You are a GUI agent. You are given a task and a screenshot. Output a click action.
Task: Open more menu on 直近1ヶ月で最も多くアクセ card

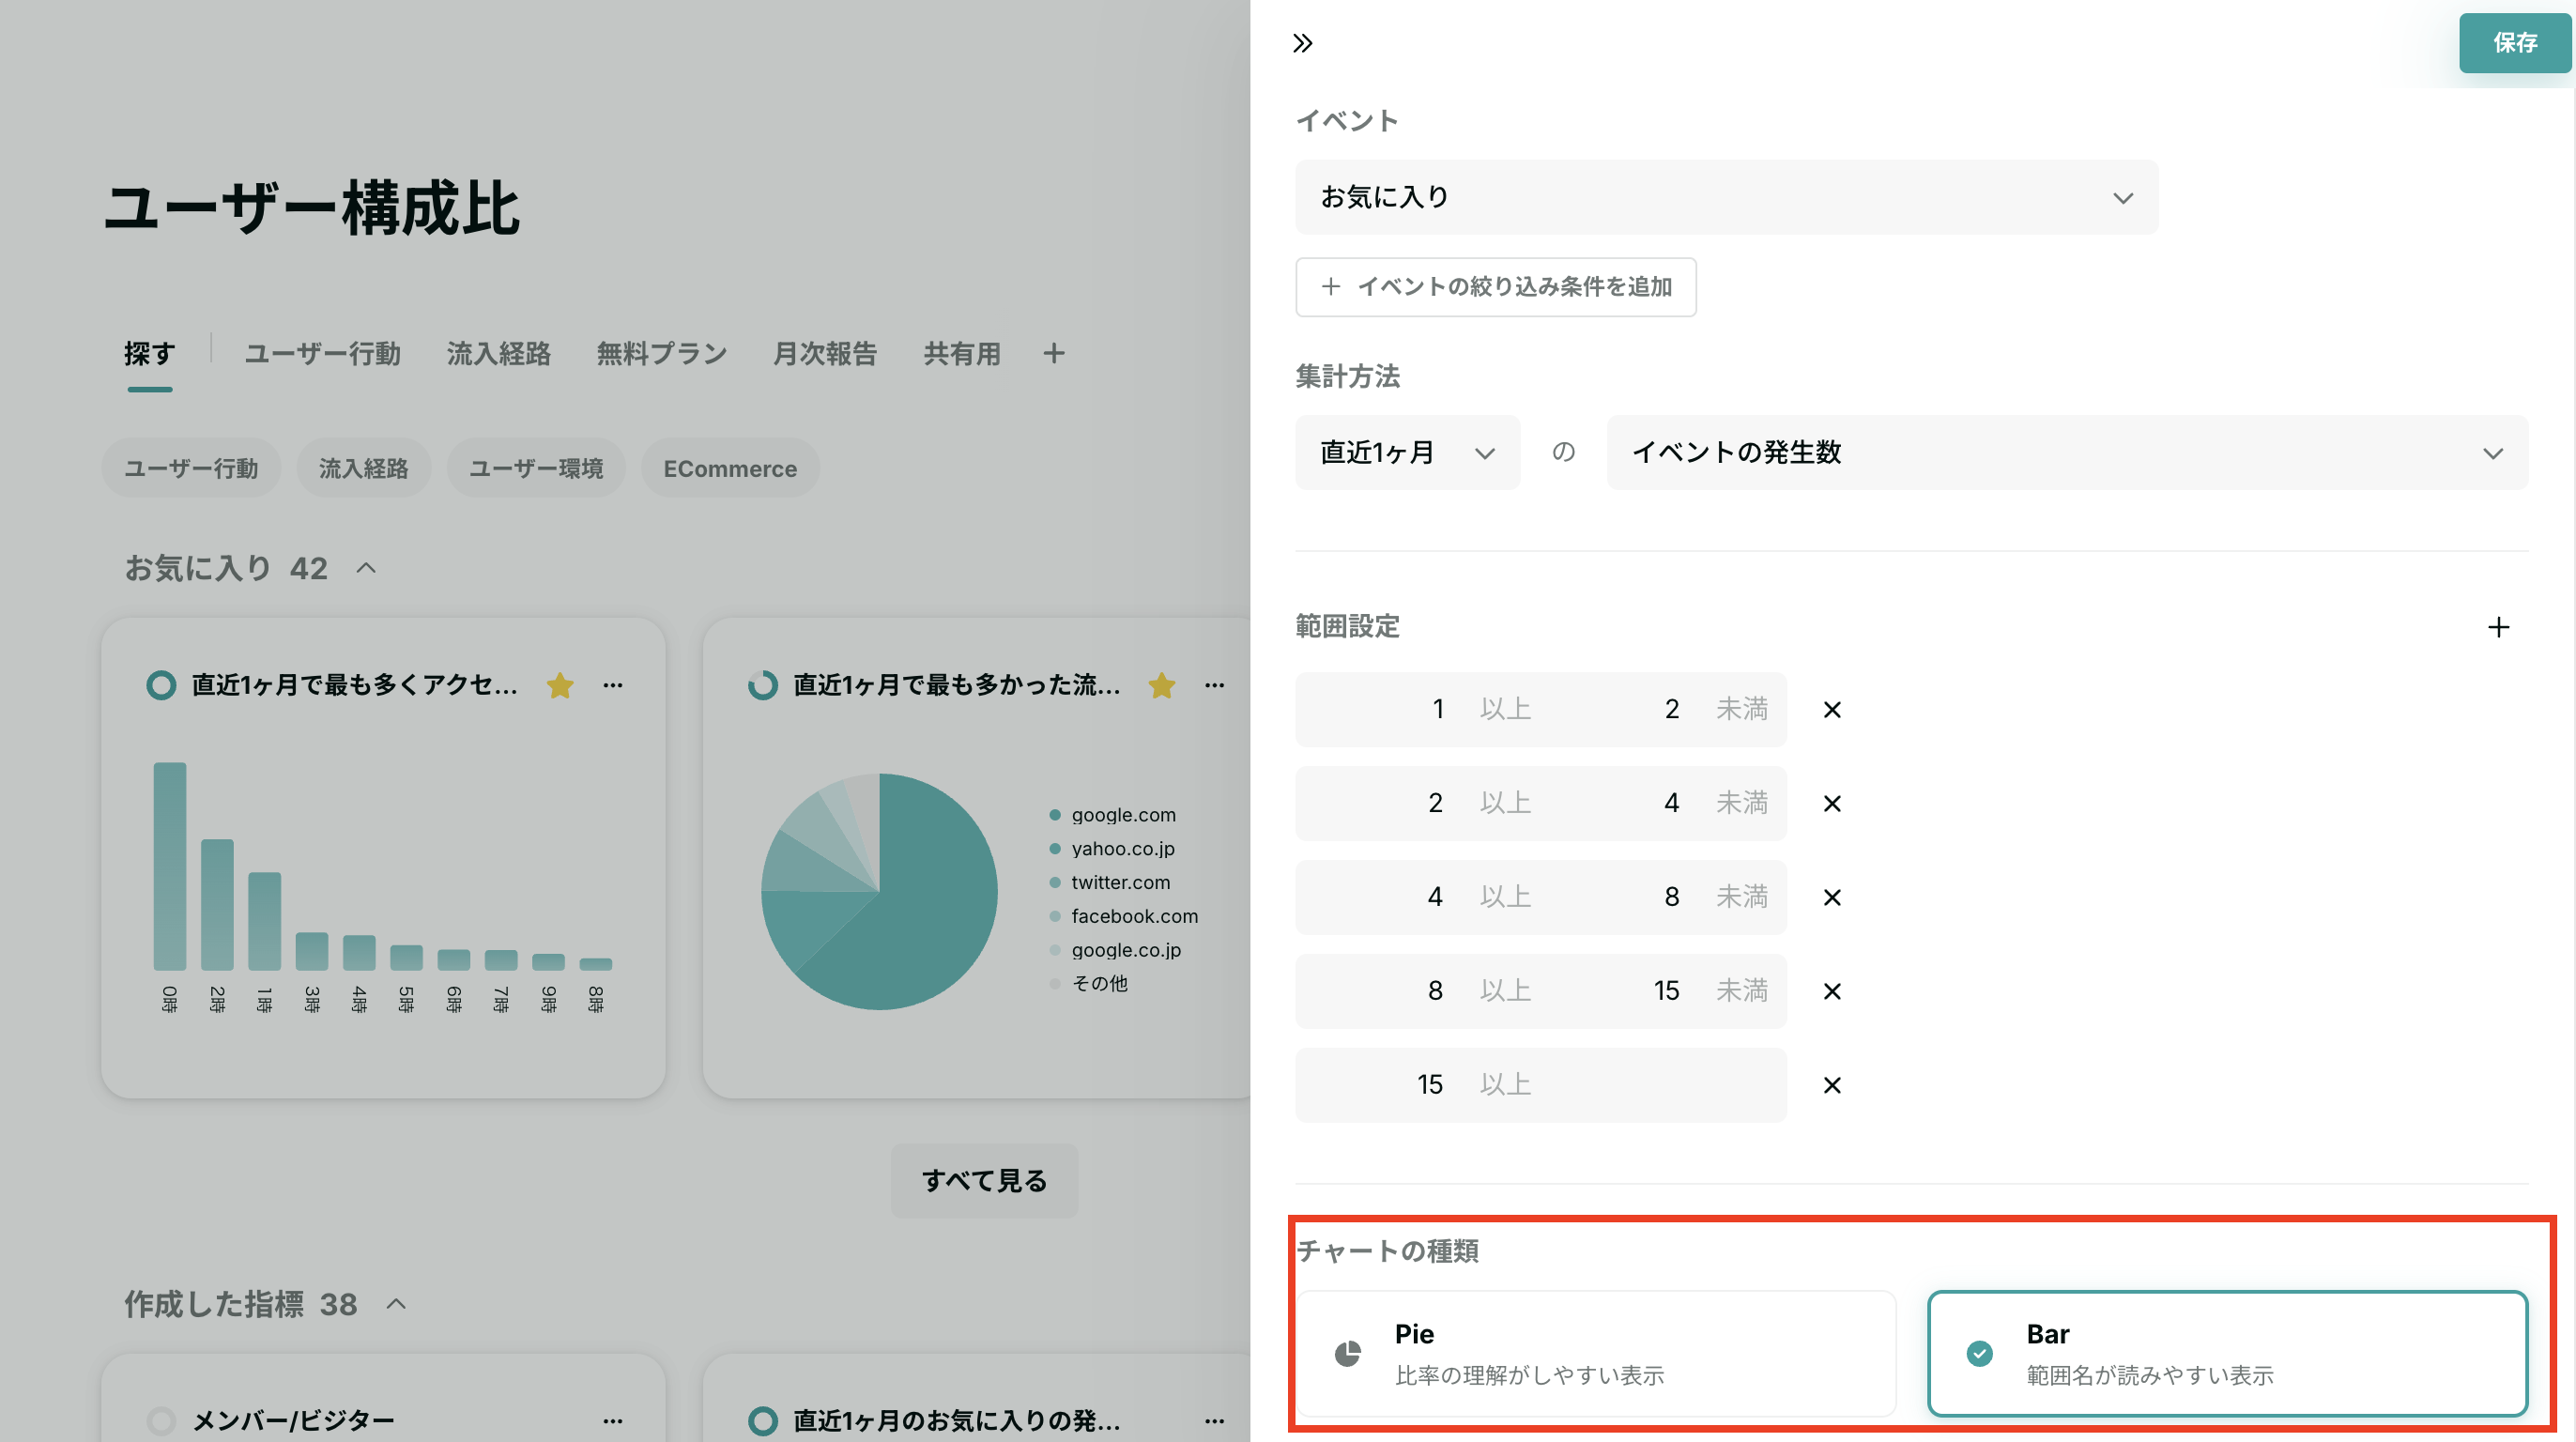tap(613, 685)
